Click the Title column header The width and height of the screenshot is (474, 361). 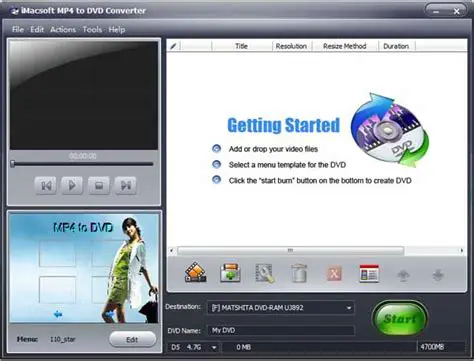click(242, 46)
